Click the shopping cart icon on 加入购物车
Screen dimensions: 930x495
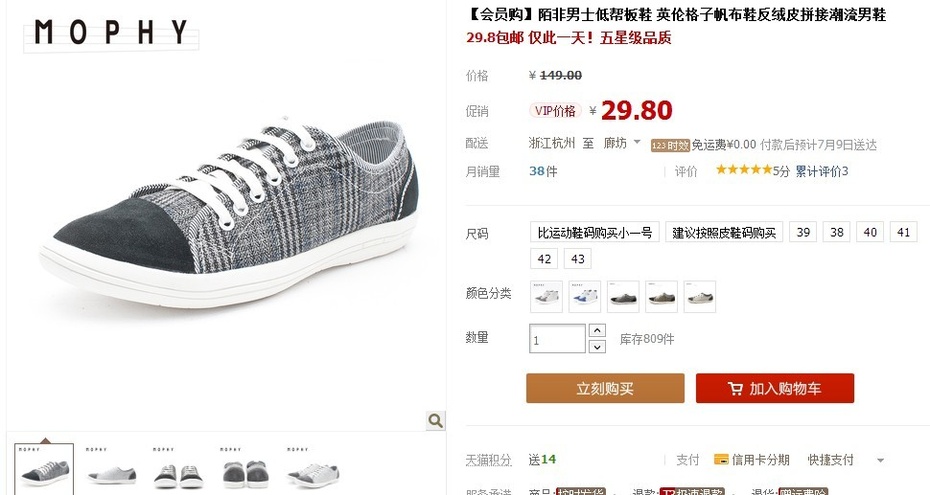(x=735, y=389)
